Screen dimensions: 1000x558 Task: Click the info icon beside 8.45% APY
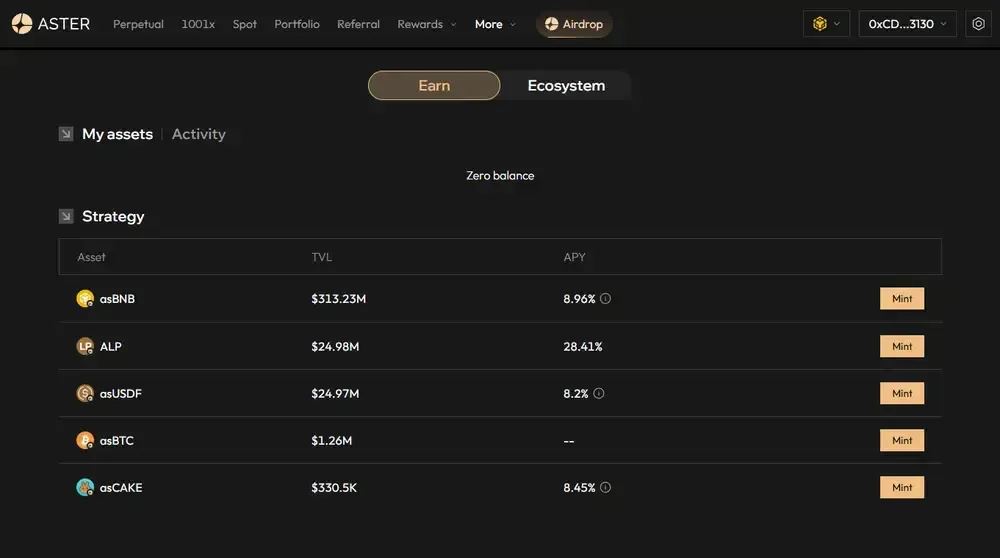click(605, 487)
